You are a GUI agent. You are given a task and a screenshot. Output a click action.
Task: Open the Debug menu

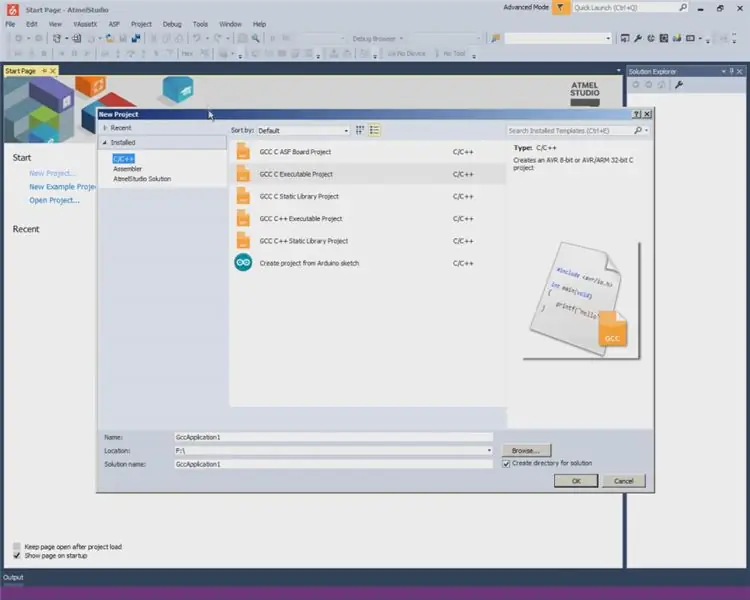pos(172,24)
